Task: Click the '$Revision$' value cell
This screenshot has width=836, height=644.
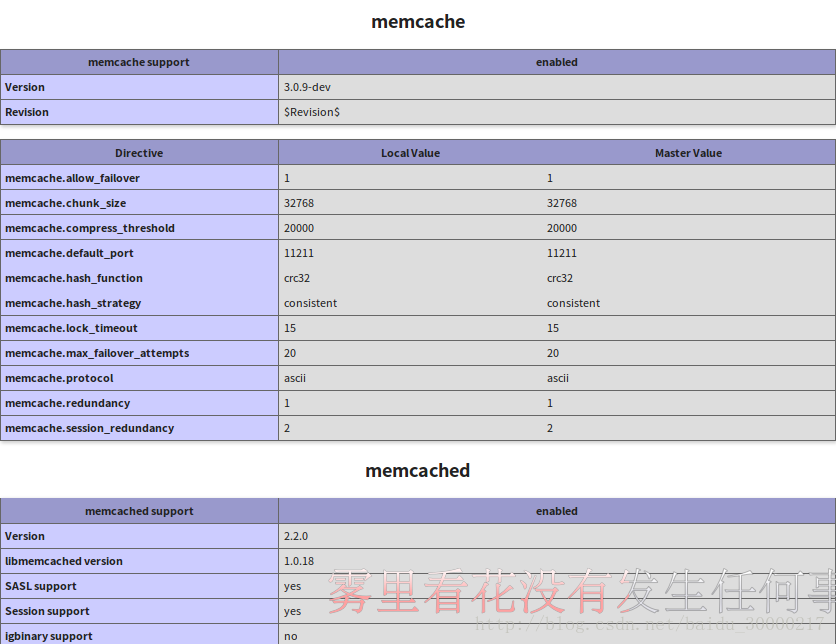Action: (557, 112)
